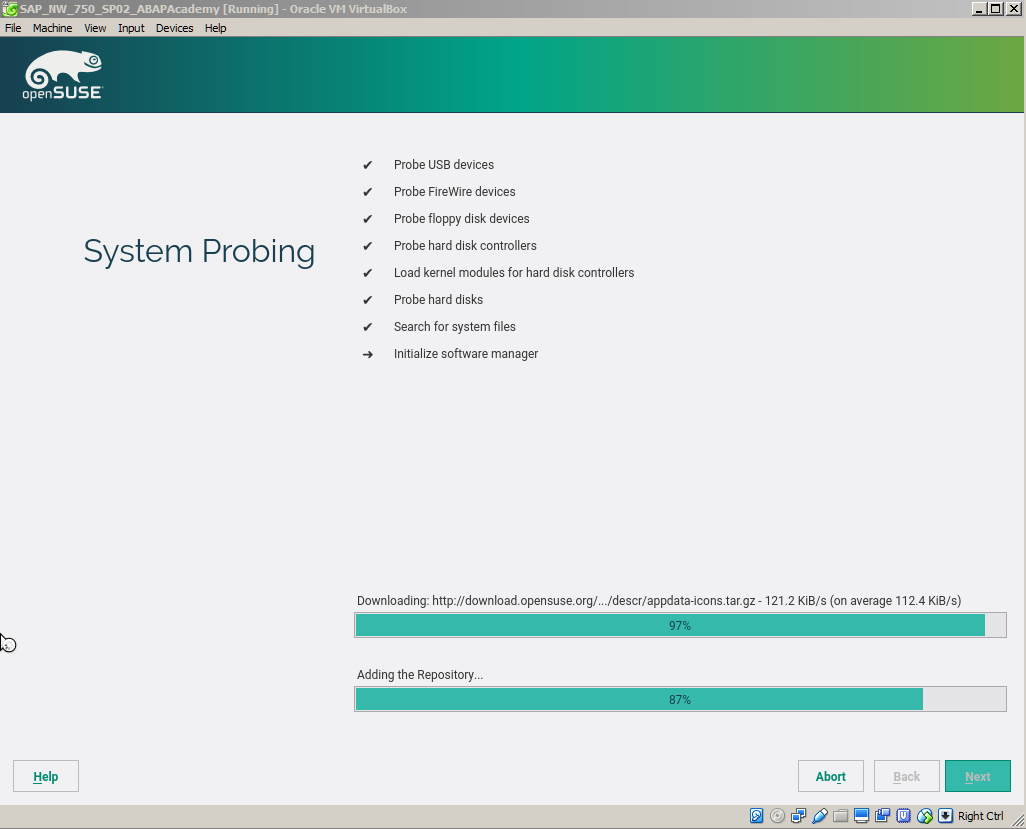
Task: Click the 'Downloading: http://download.opensuse.org' status line
Action: point(659,601)
